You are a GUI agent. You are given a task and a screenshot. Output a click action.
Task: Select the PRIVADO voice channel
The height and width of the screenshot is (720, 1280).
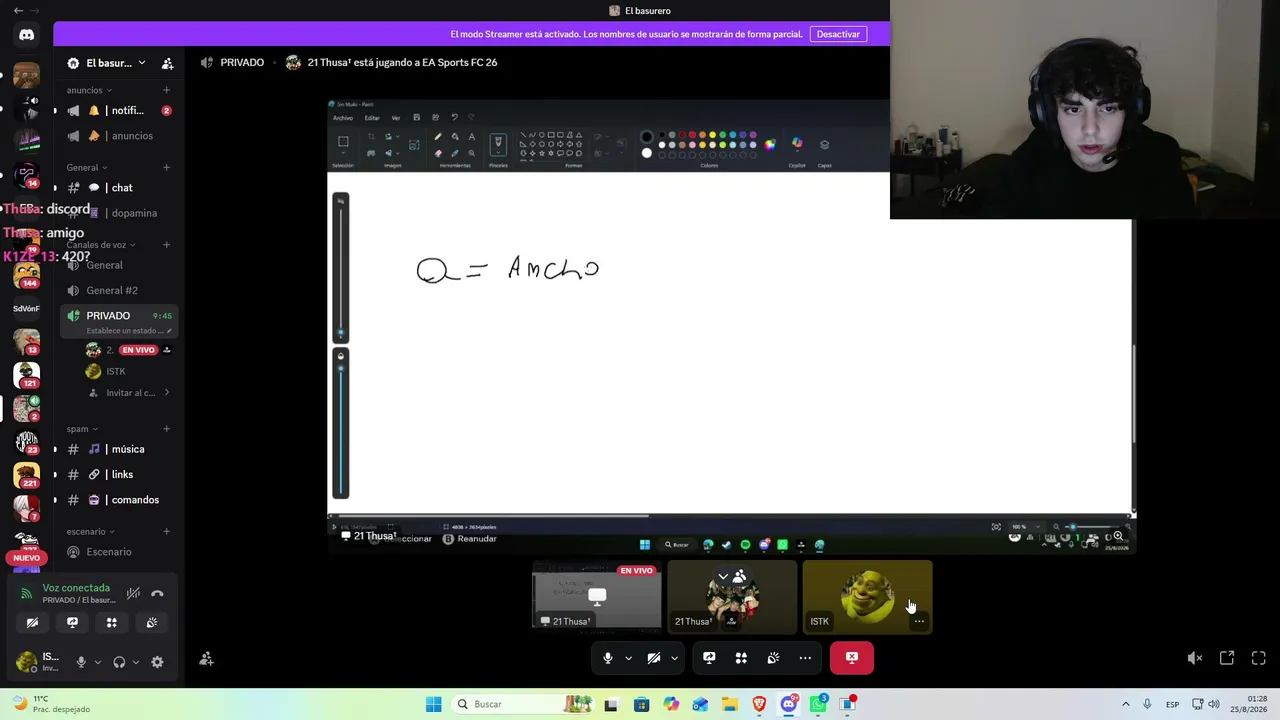point(119,321)
